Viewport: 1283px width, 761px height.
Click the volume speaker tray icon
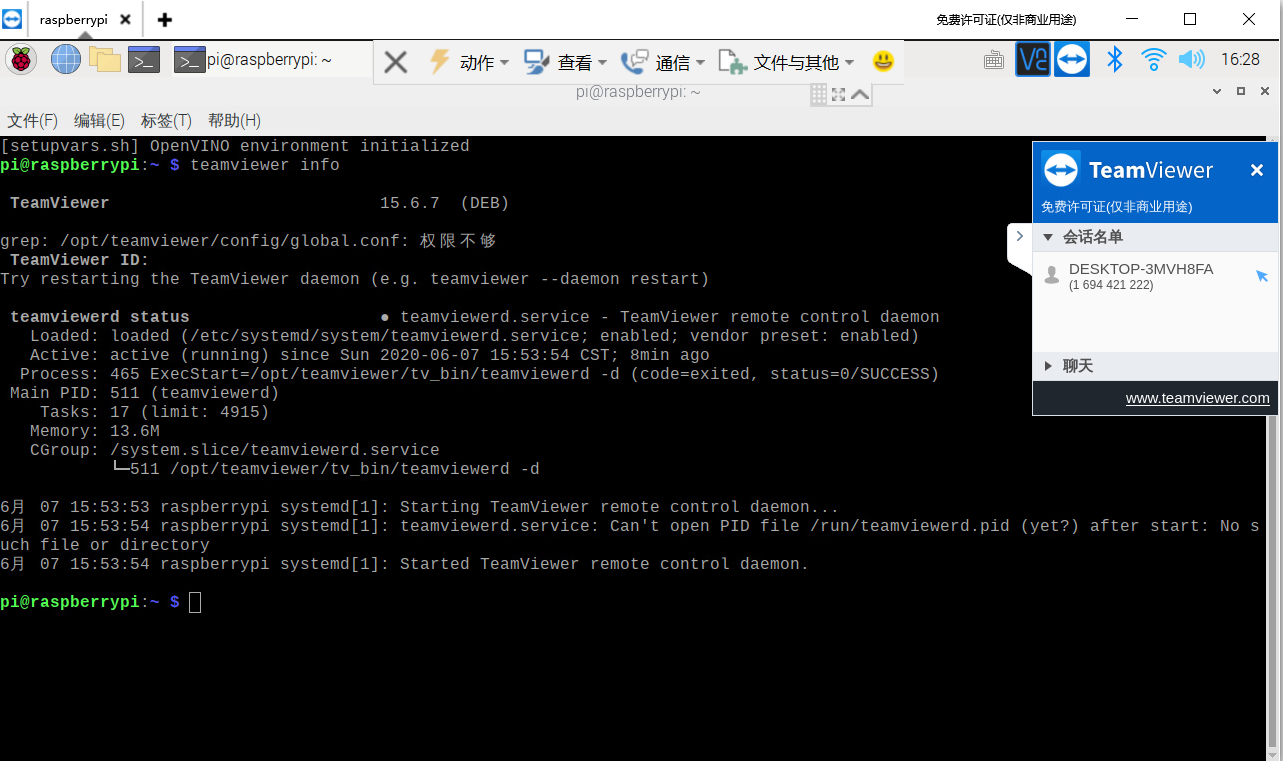click(1191, 60)
